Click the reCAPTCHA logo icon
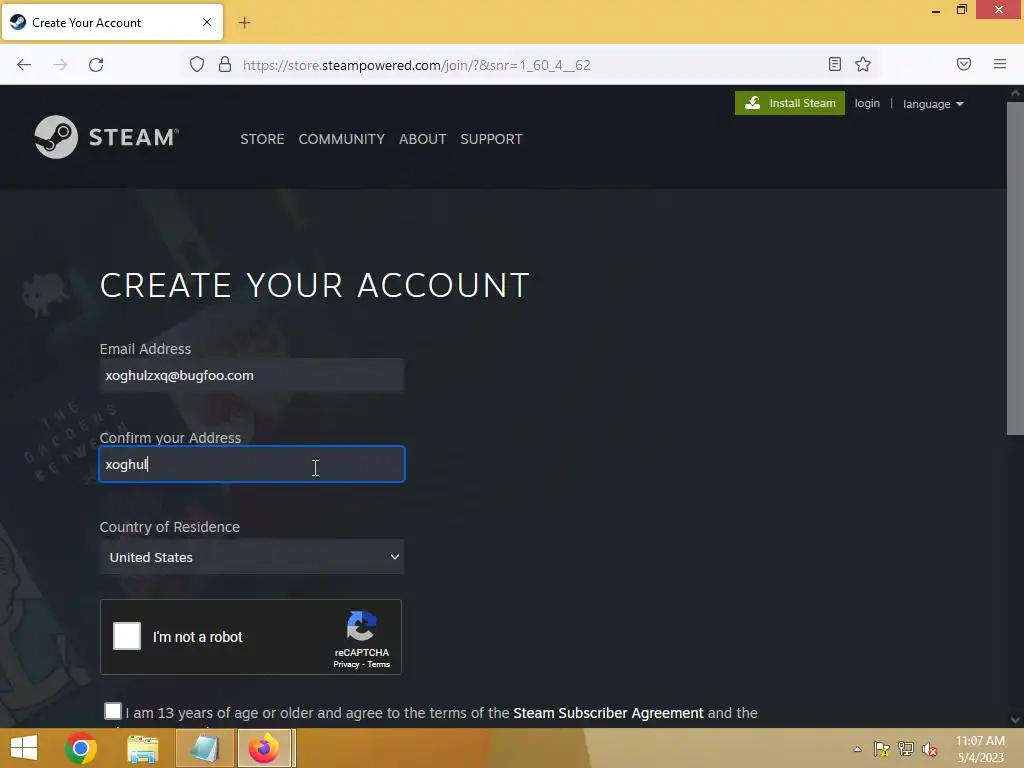 click(x=362, y=626)
